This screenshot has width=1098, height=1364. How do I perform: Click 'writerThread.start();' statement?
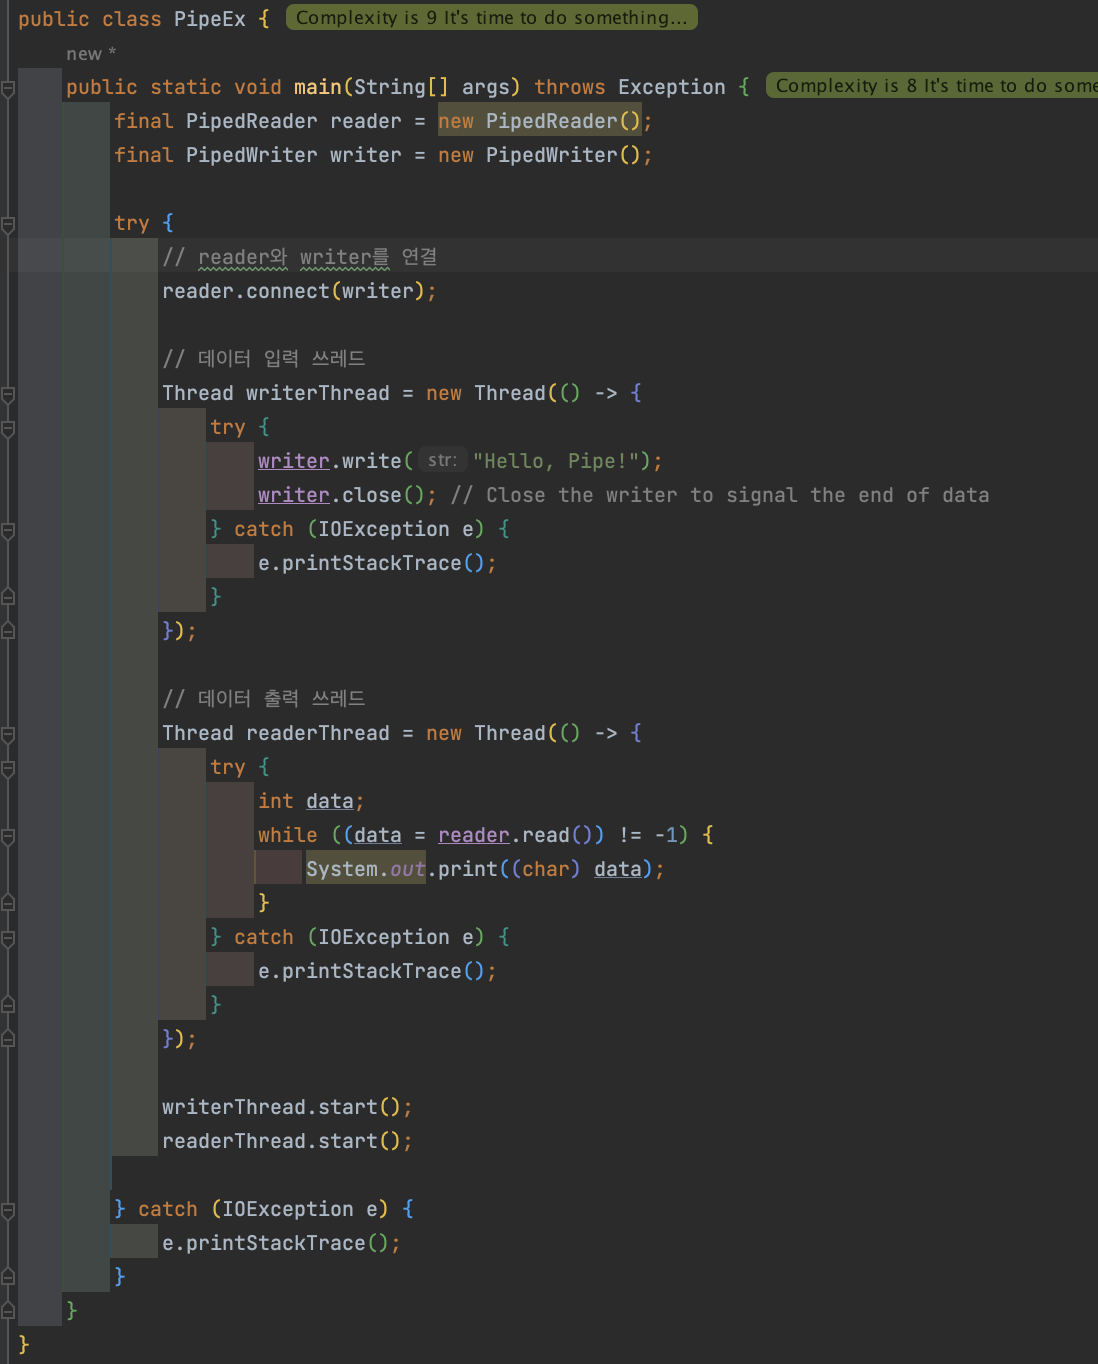[287, 1107]
